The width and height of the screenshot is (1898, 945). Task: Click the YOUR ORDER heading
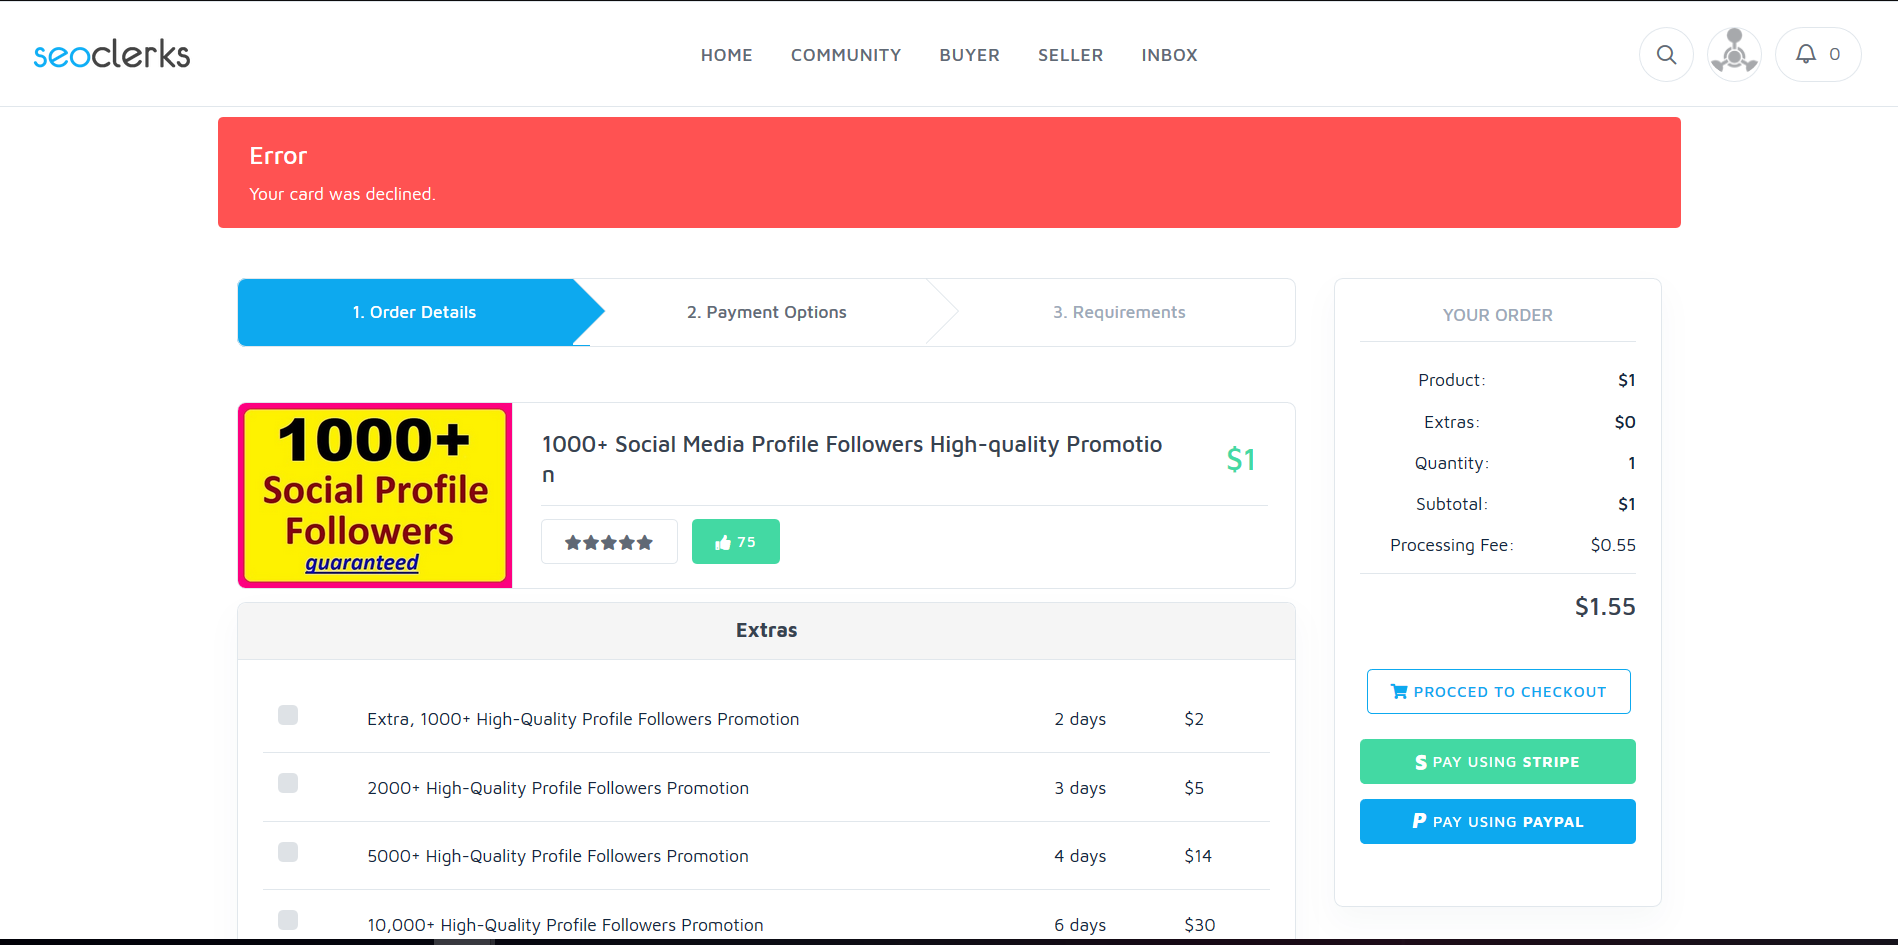pos(1498,315)
